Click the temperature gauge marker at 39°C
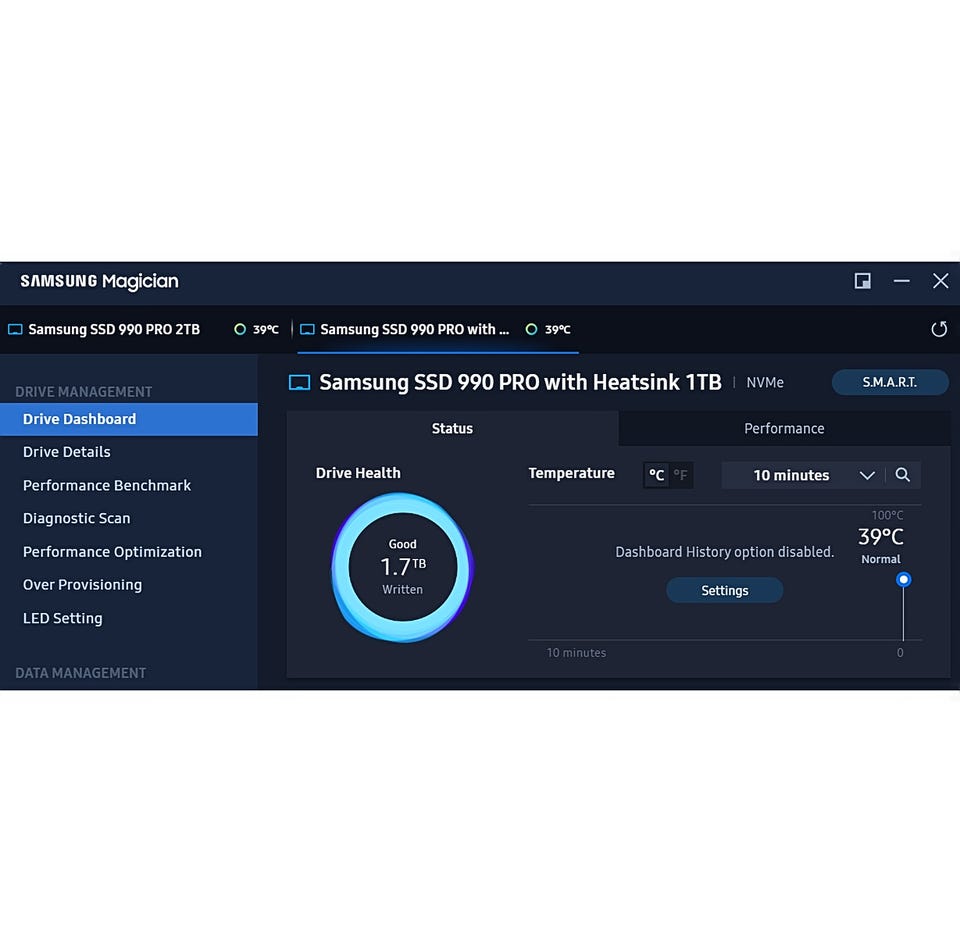The image size is (960, 952). (x=903, y=579)
